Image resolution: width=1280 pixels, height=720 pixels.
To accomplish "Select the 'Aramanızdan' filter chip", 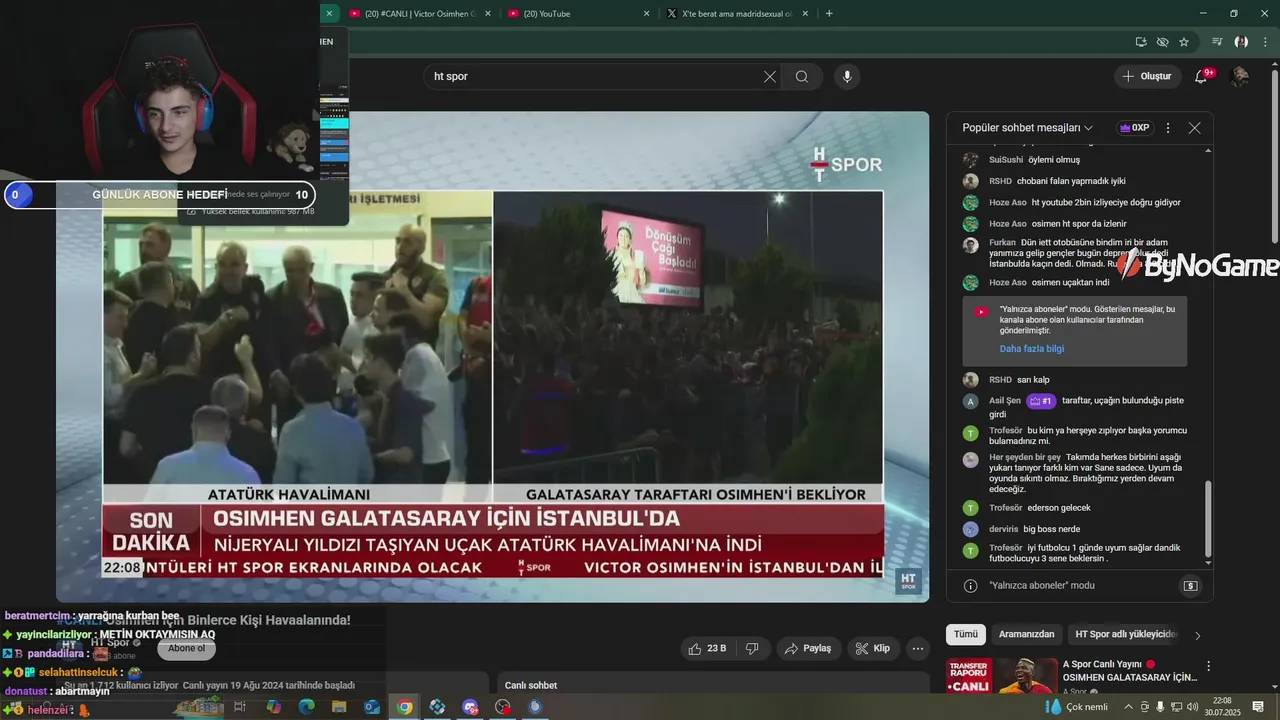I will click(x=1027, y=634).
